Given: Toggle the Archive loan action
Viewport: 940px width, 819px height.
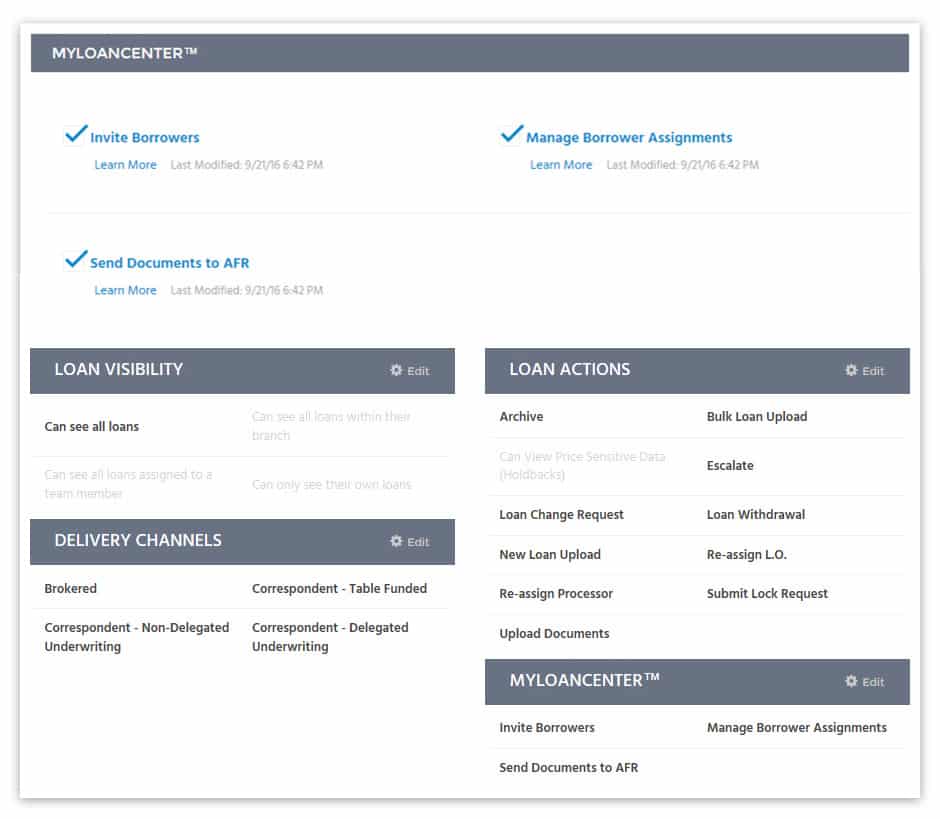Looking at the screenshot, I should (520, 416).
